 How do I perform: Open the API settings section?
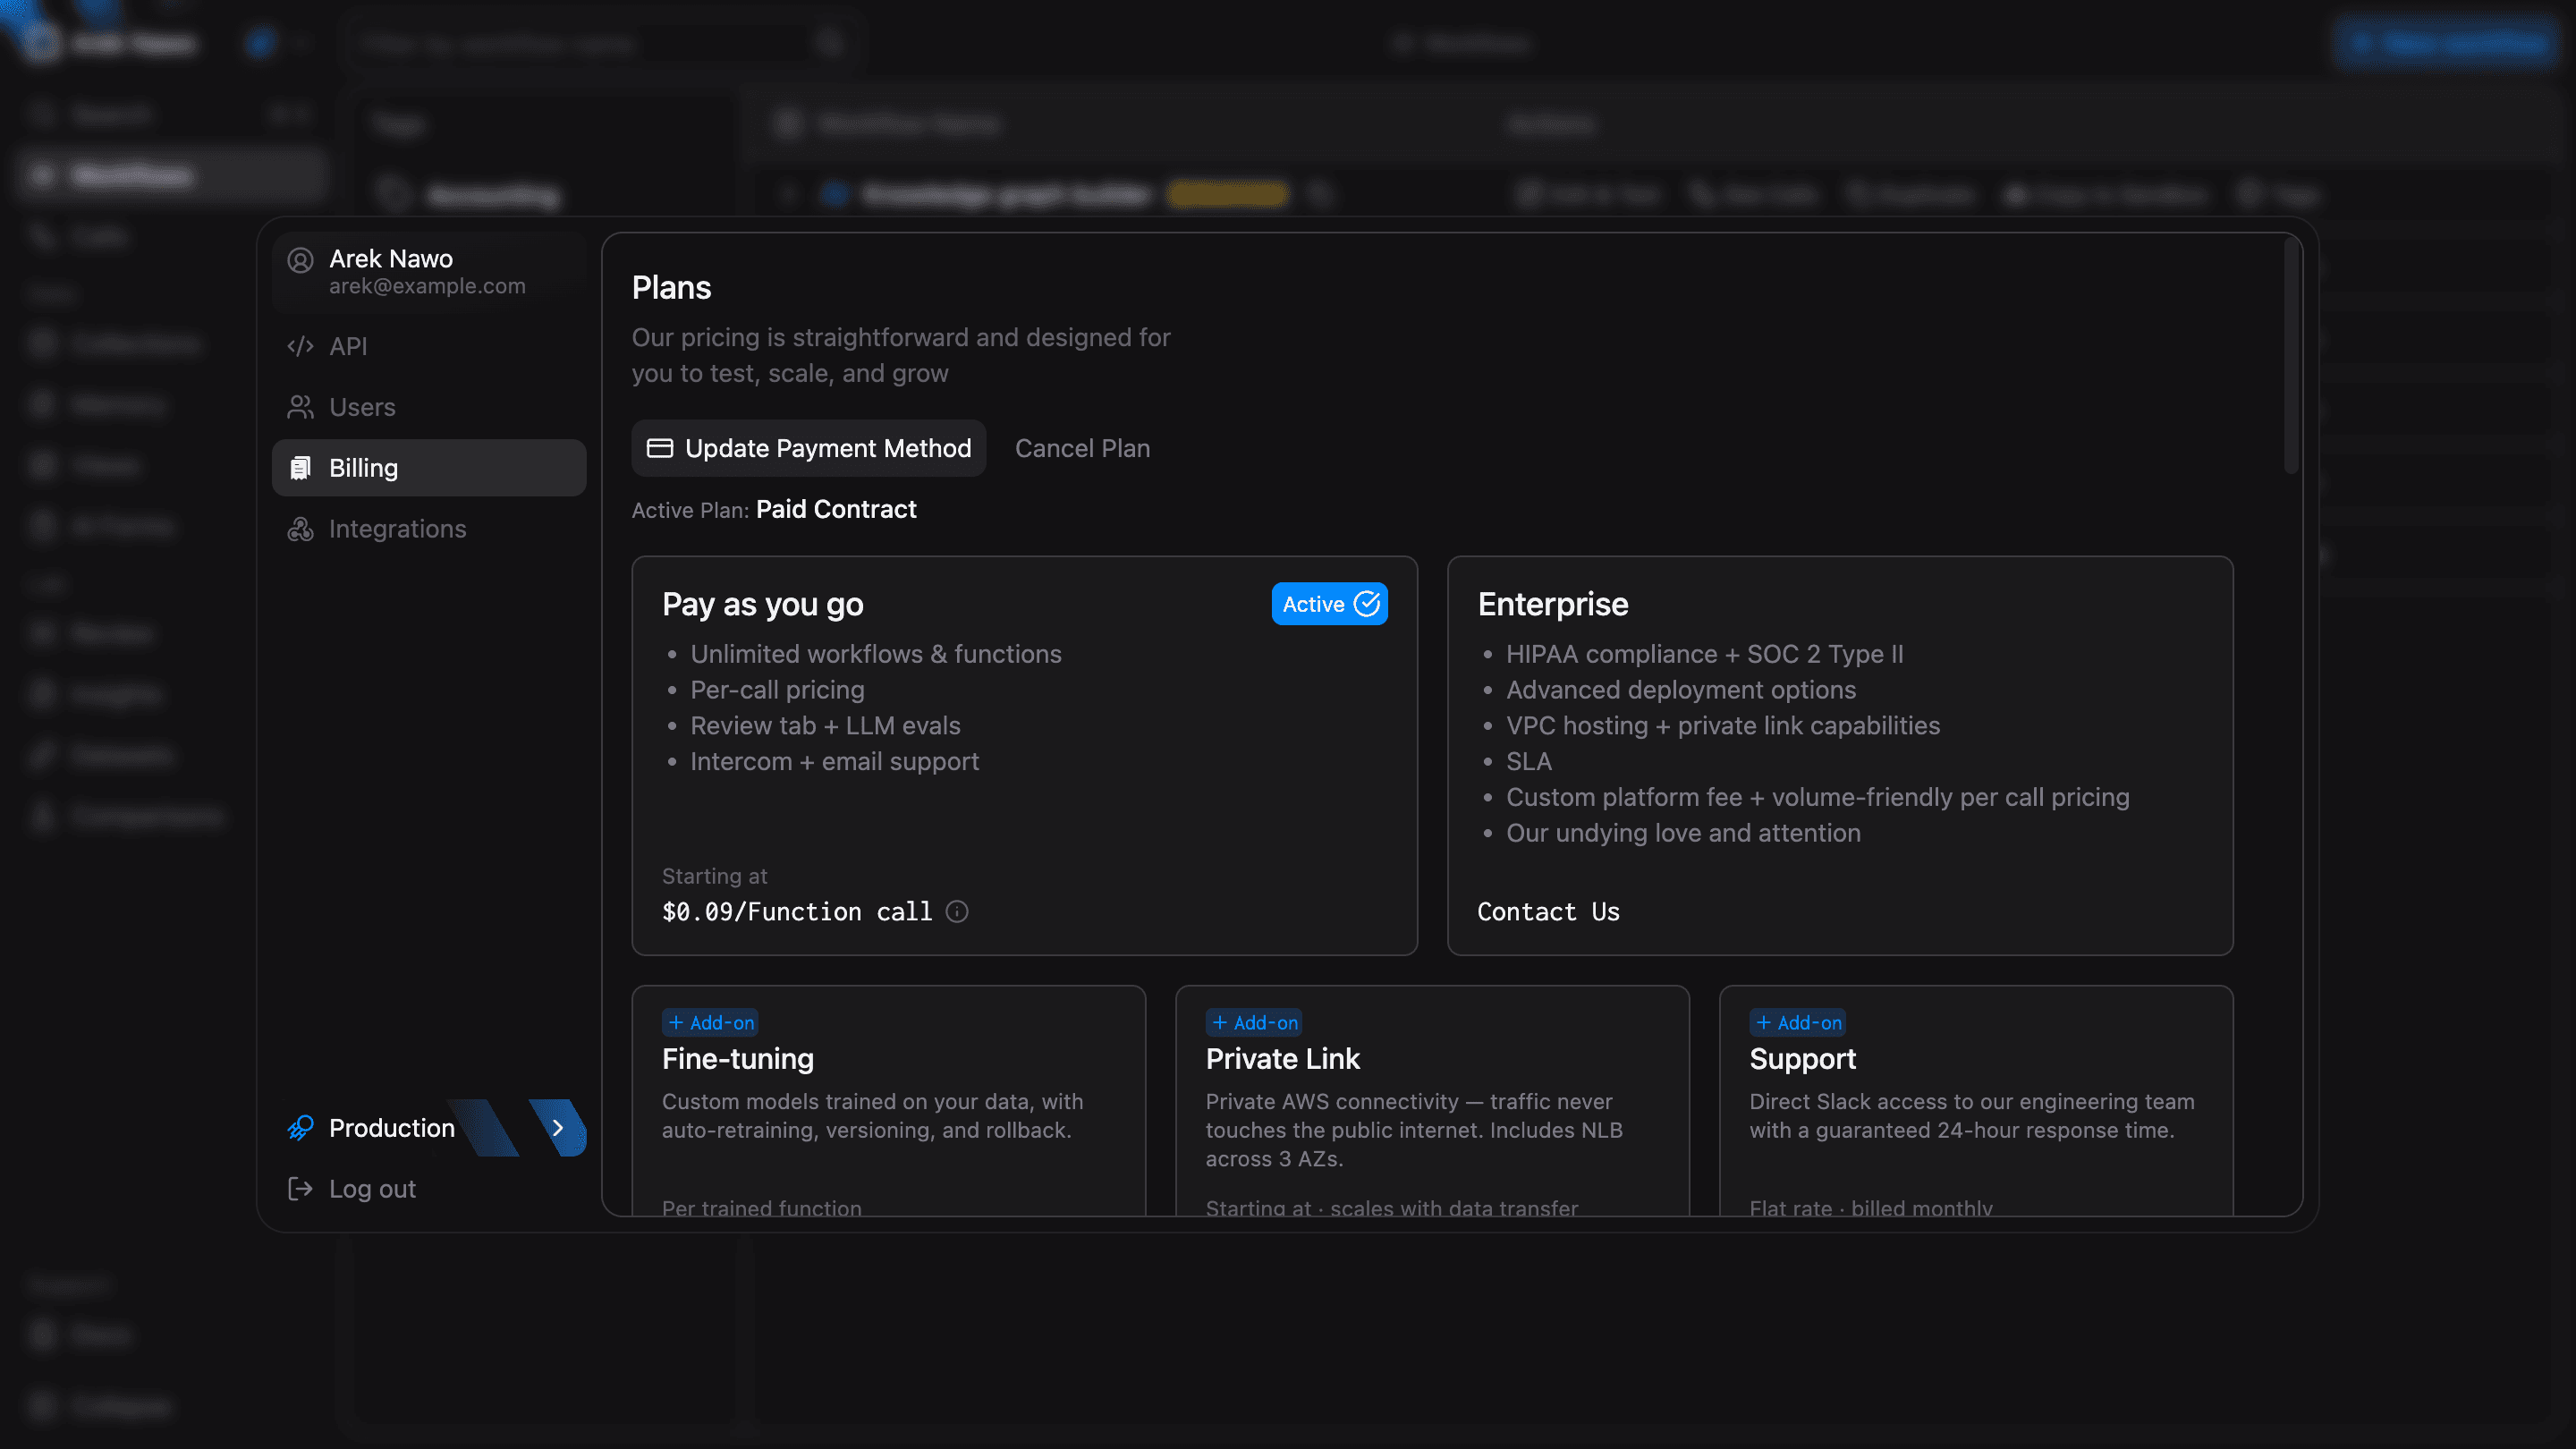[429, 346]
